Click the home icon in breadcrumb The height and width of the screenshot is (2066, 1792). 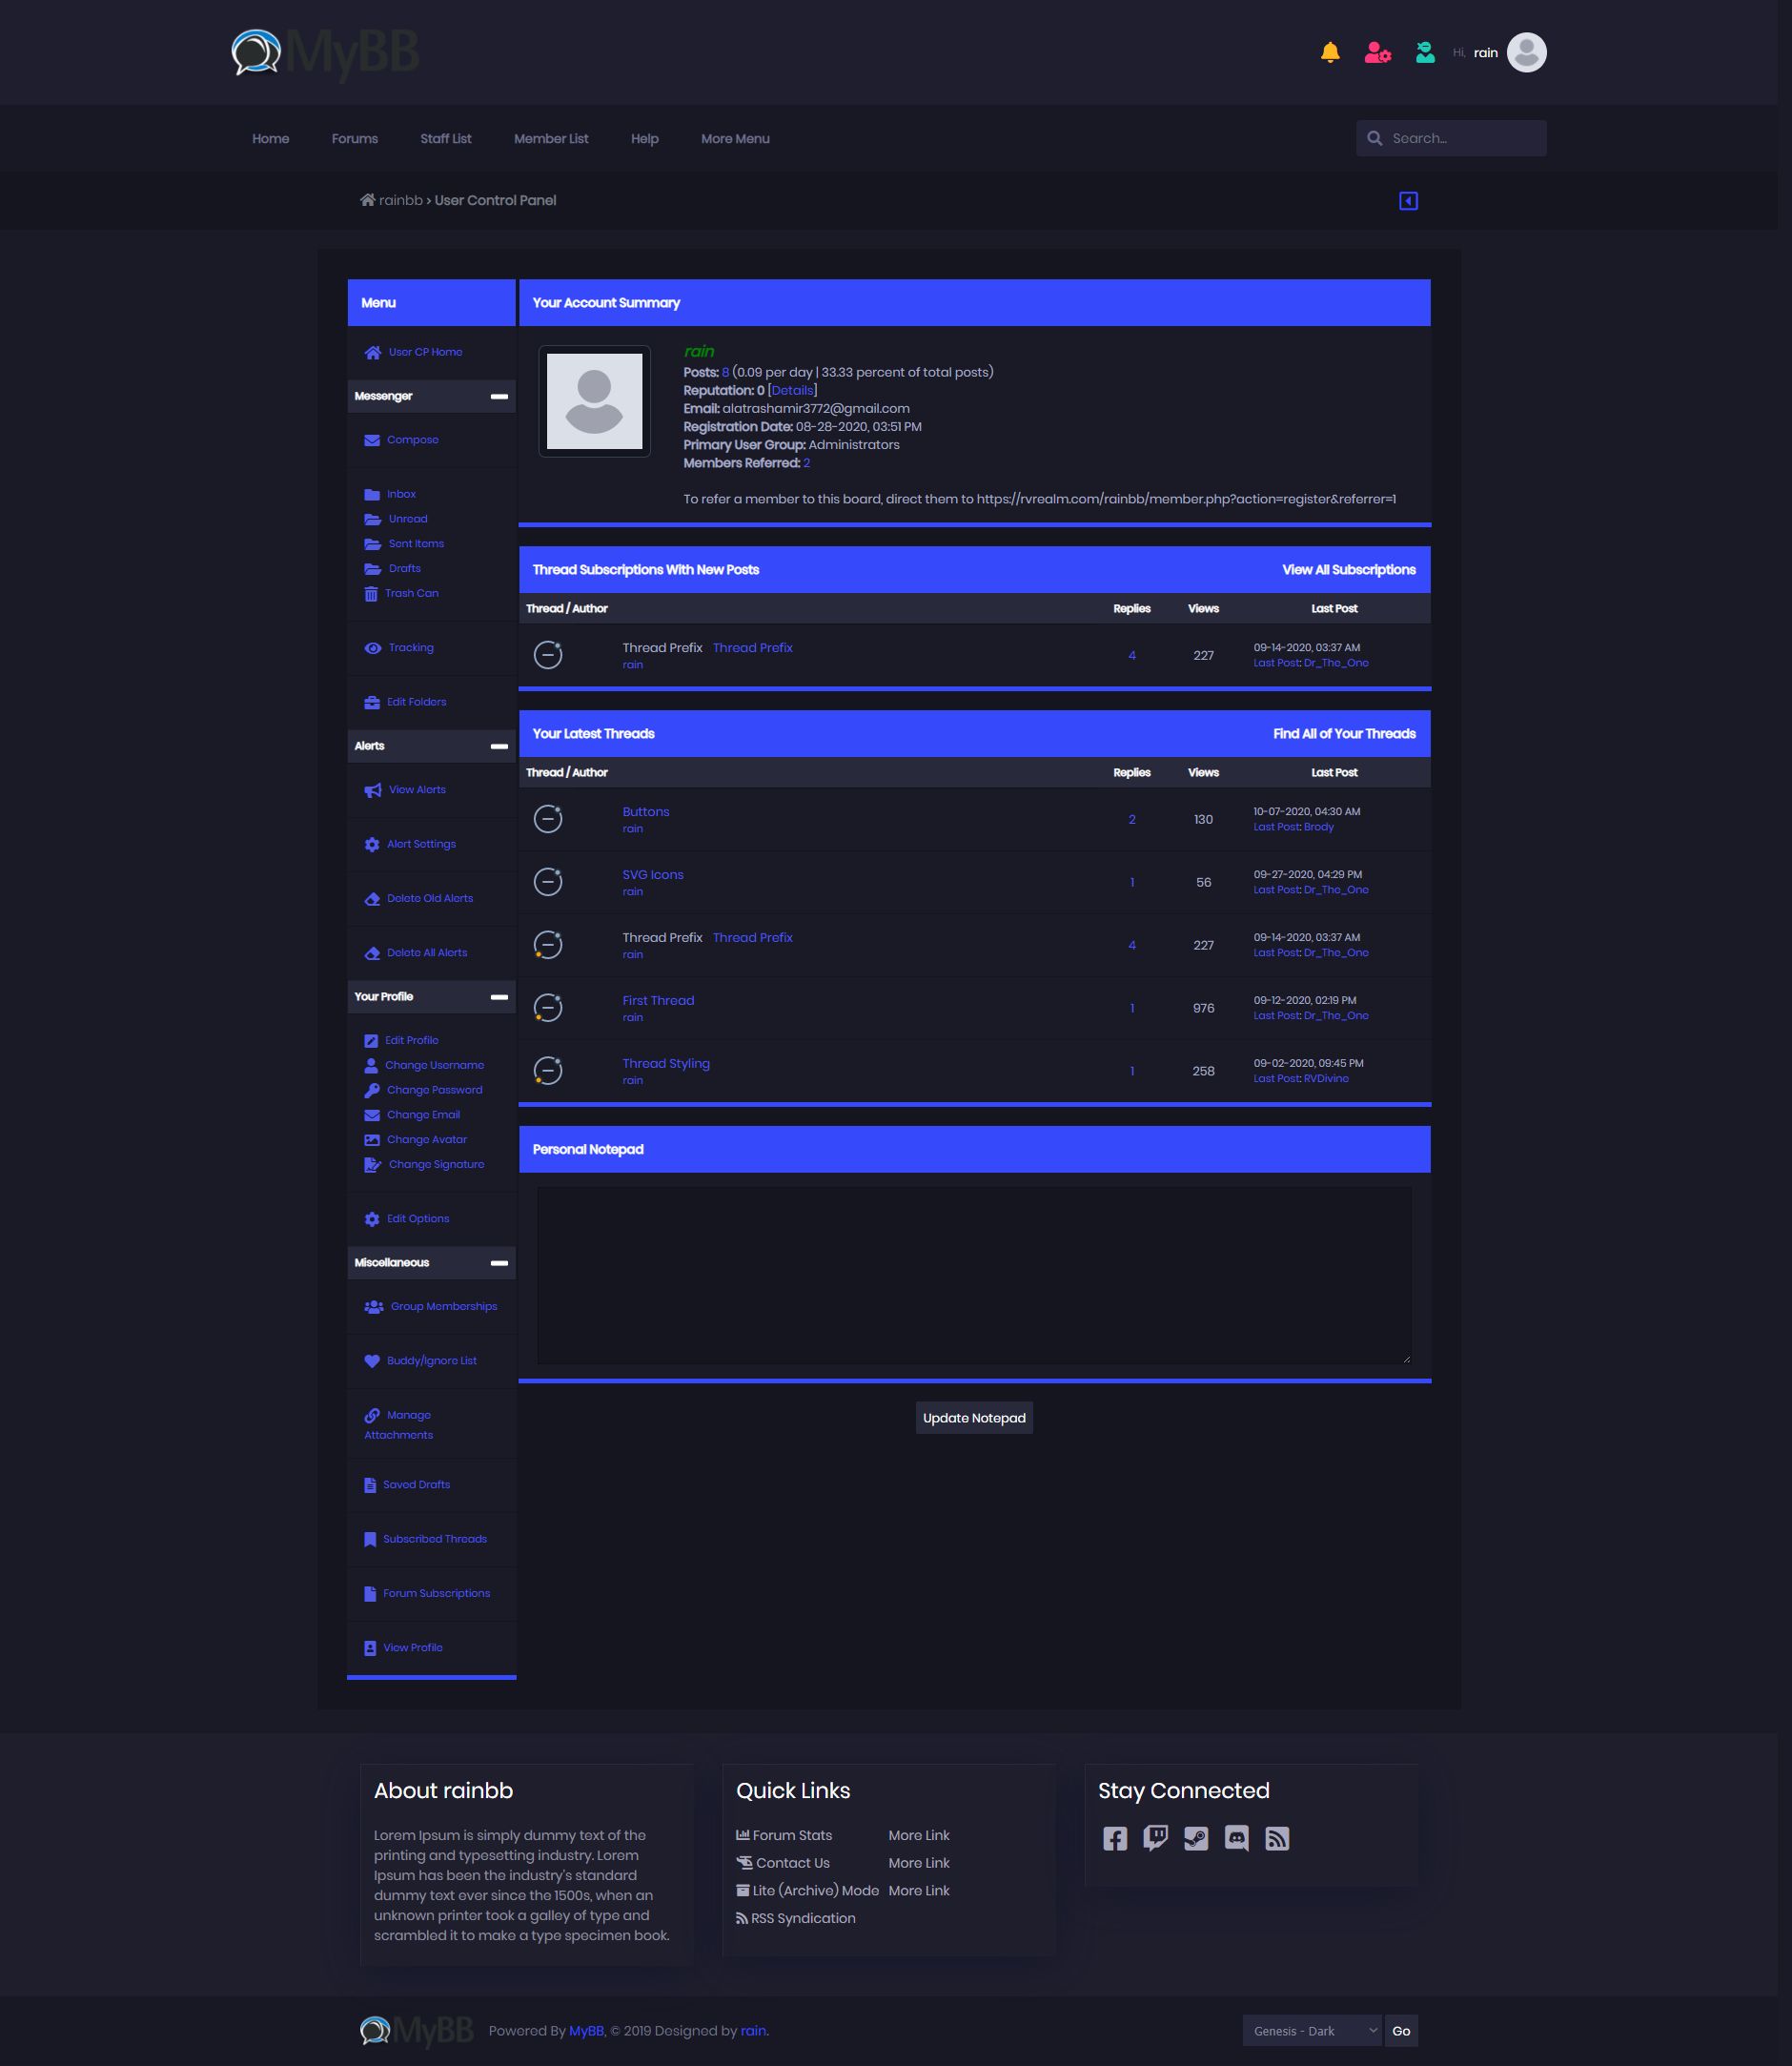pyautogui.click(x=368, y=200)
